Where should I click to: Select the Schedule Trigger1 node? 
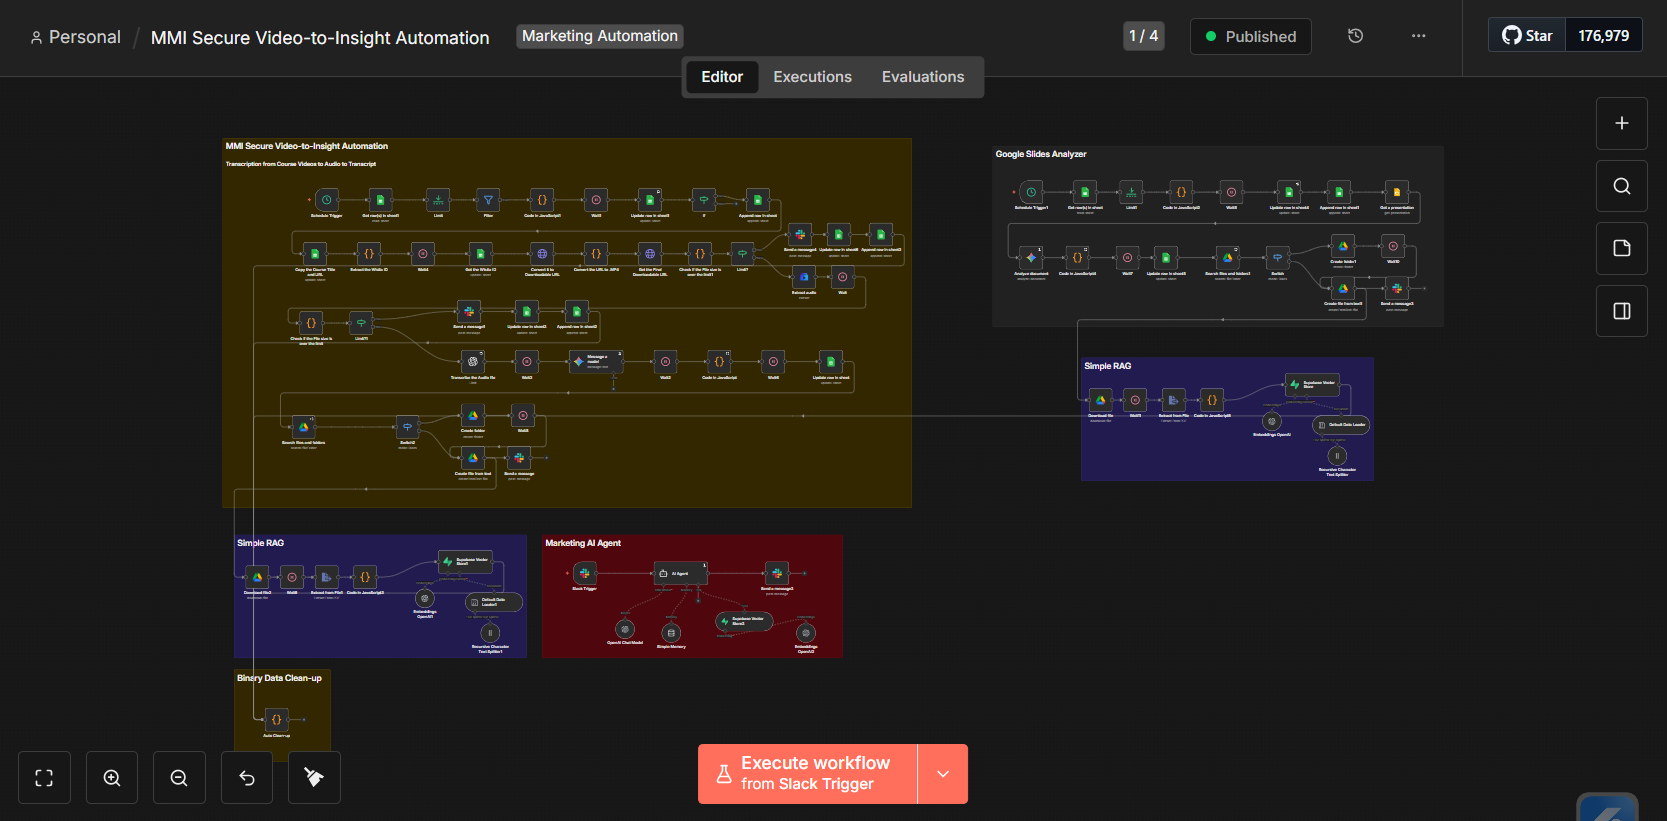tap(1031, 192)
